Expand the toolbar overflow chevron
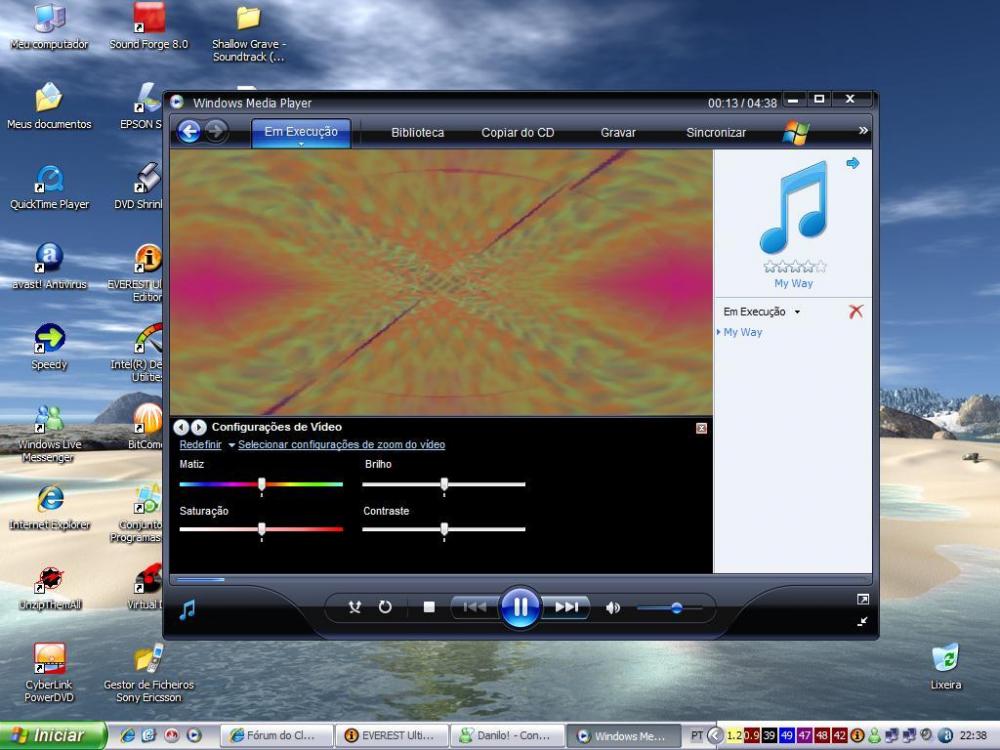 (863, 131)
